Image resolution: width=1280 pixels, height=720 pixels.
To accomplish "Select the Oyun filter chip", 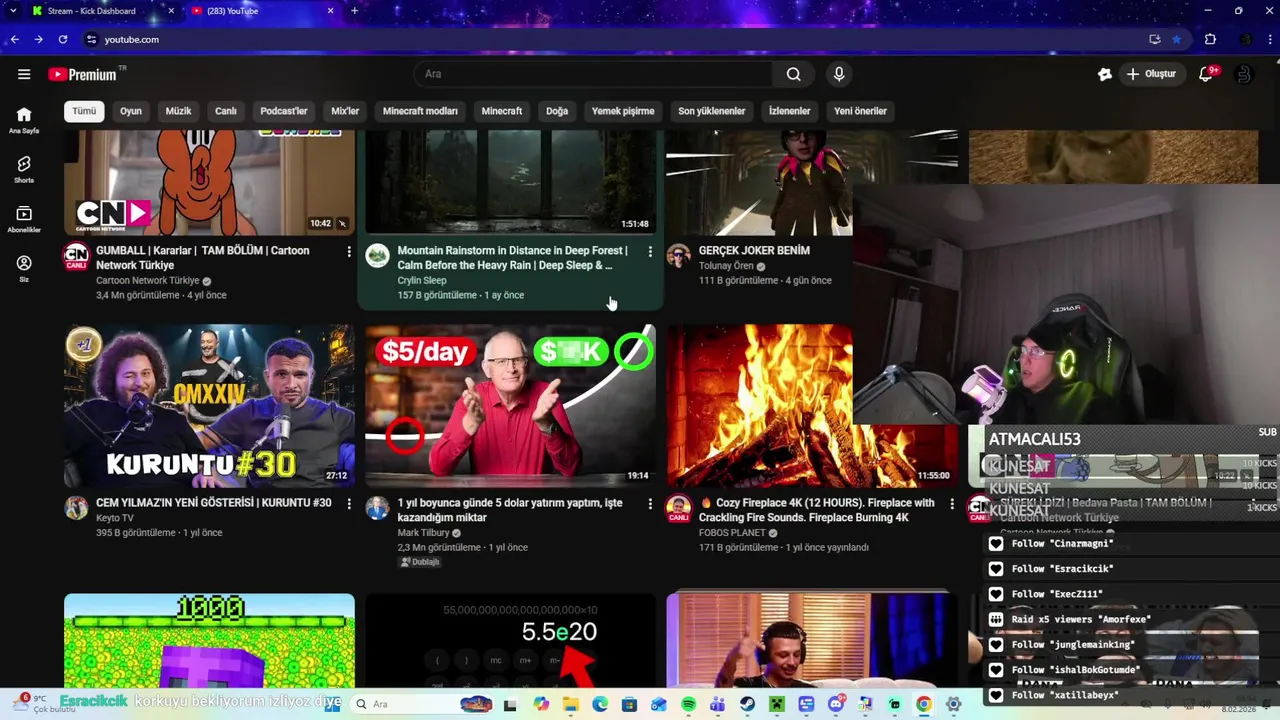I will [x=131, y=111].
